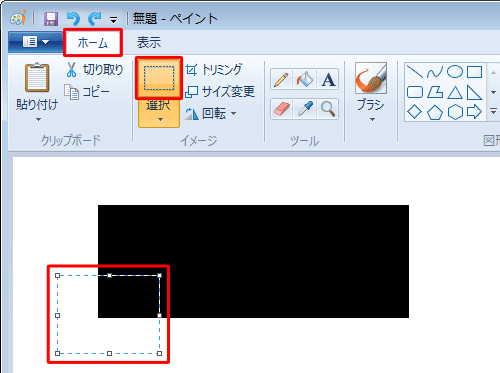Choose the Oval shape
The height and width of the screenshot is (373, 500).
tap(455, 72)
